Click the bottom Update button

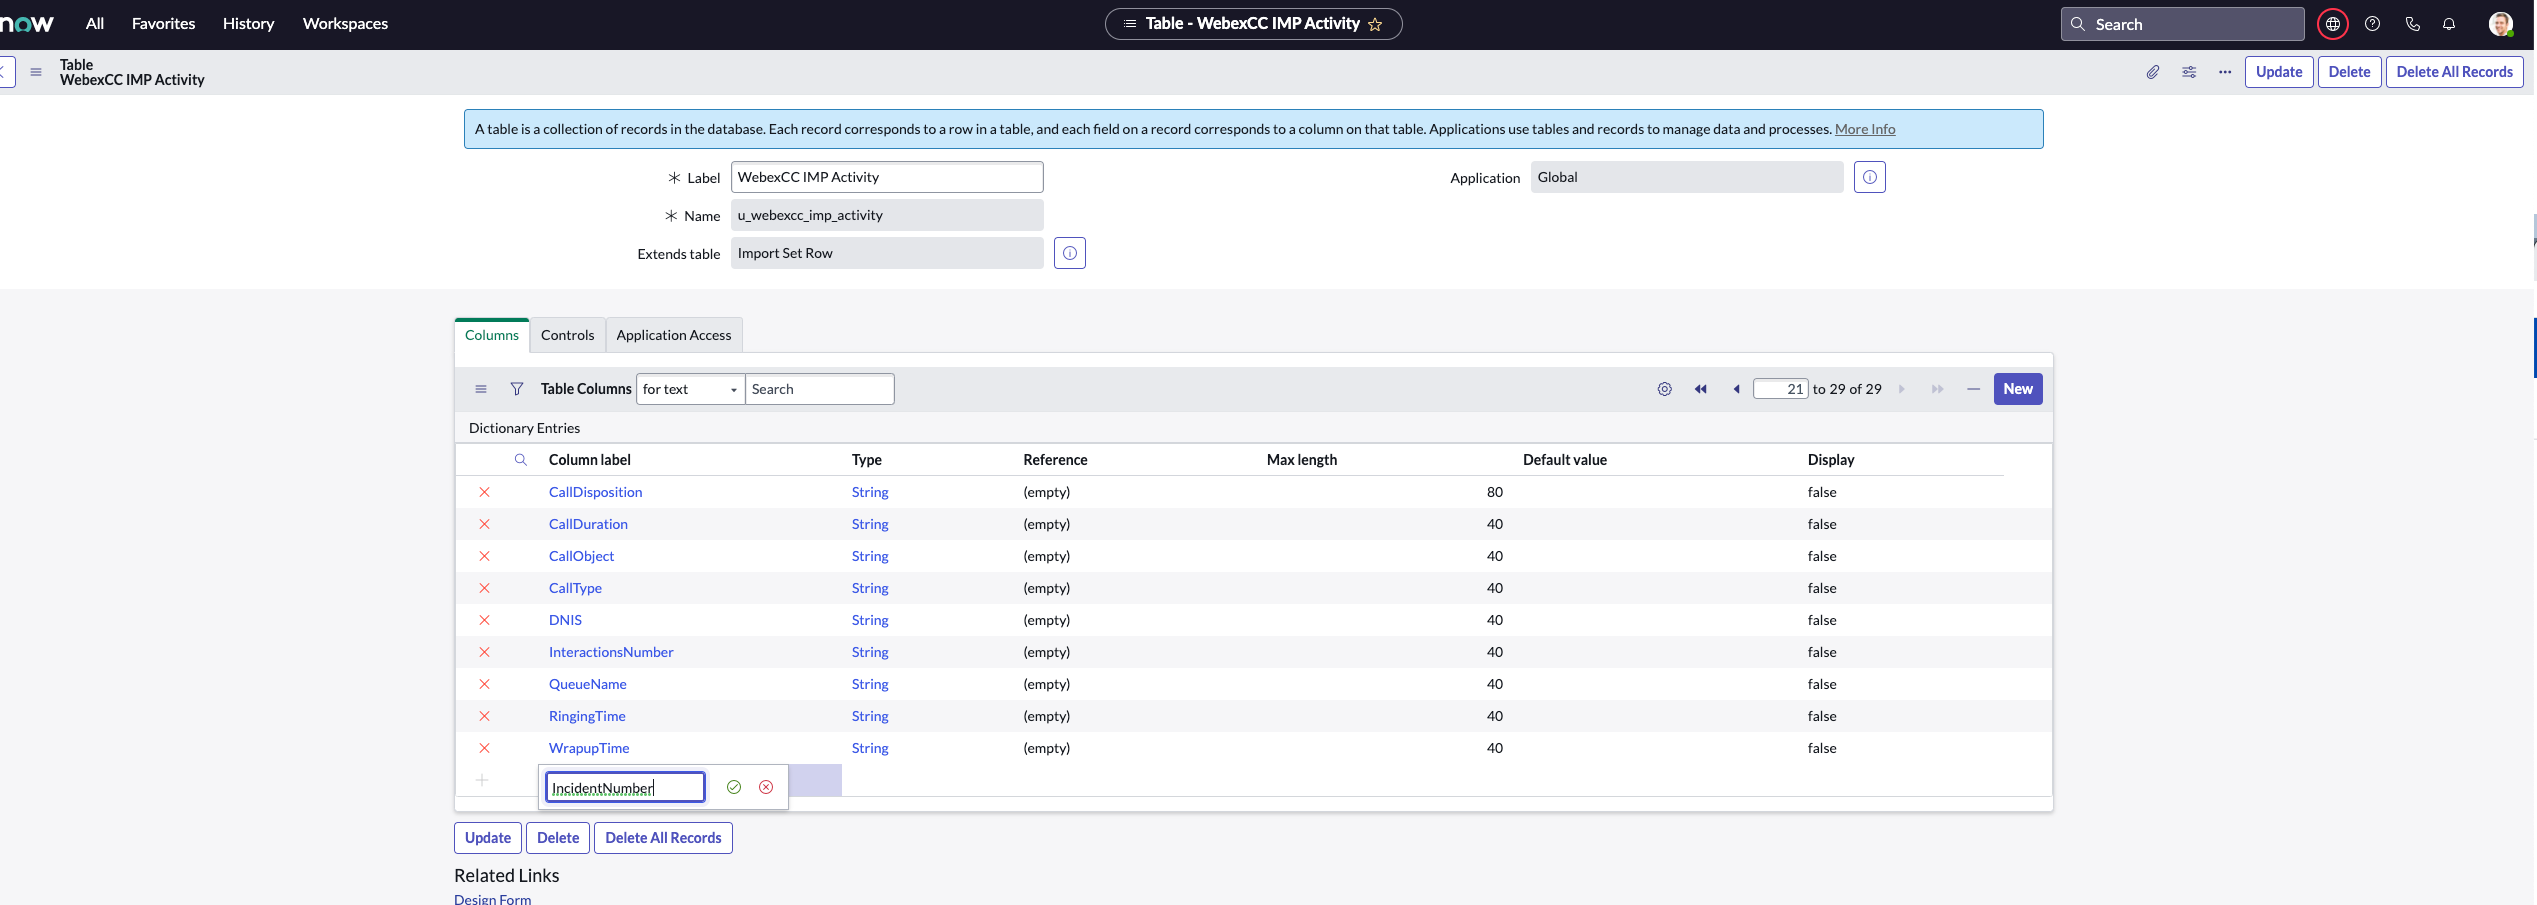tap(488, 838)
